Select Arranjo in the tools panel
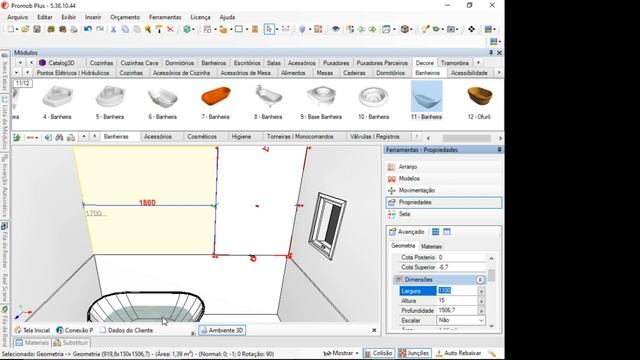Screen dimensions: 640x360 pyautogui.click(x=443, y=167)
